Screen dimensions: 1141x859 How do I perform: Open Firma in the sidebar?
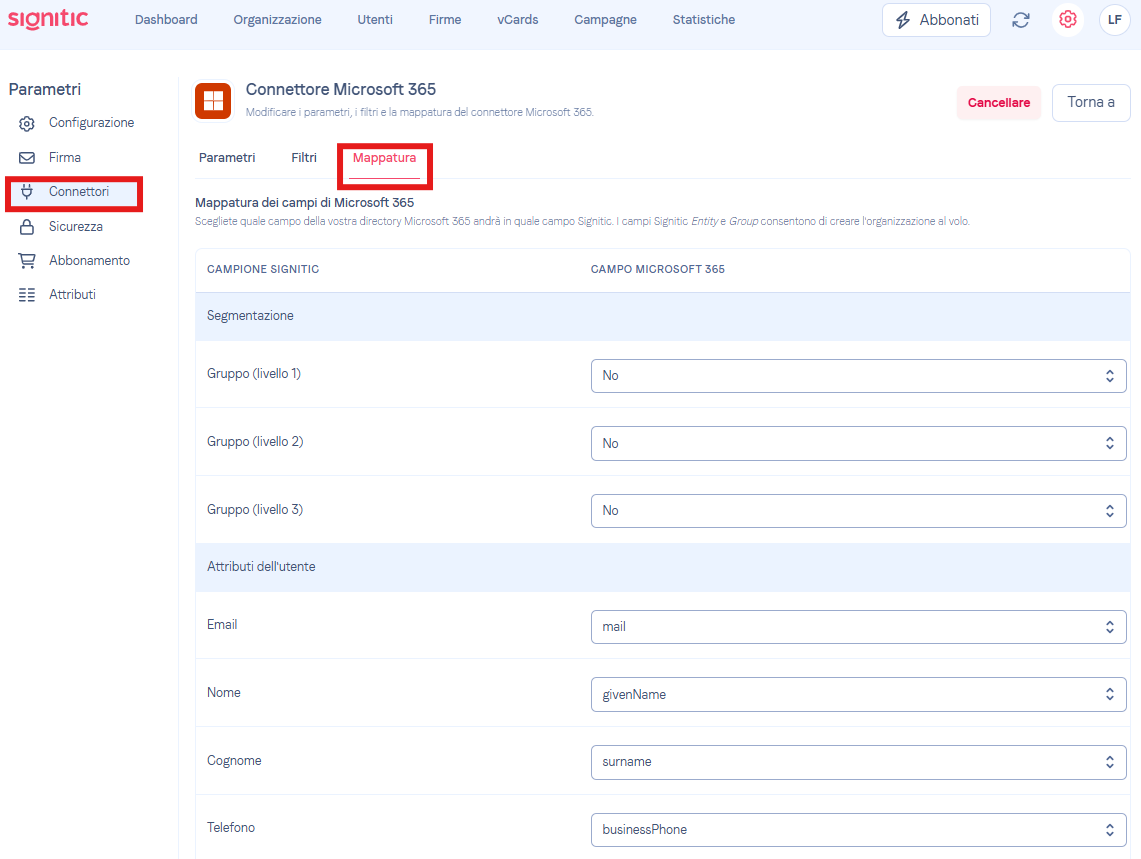click(65, 158)
